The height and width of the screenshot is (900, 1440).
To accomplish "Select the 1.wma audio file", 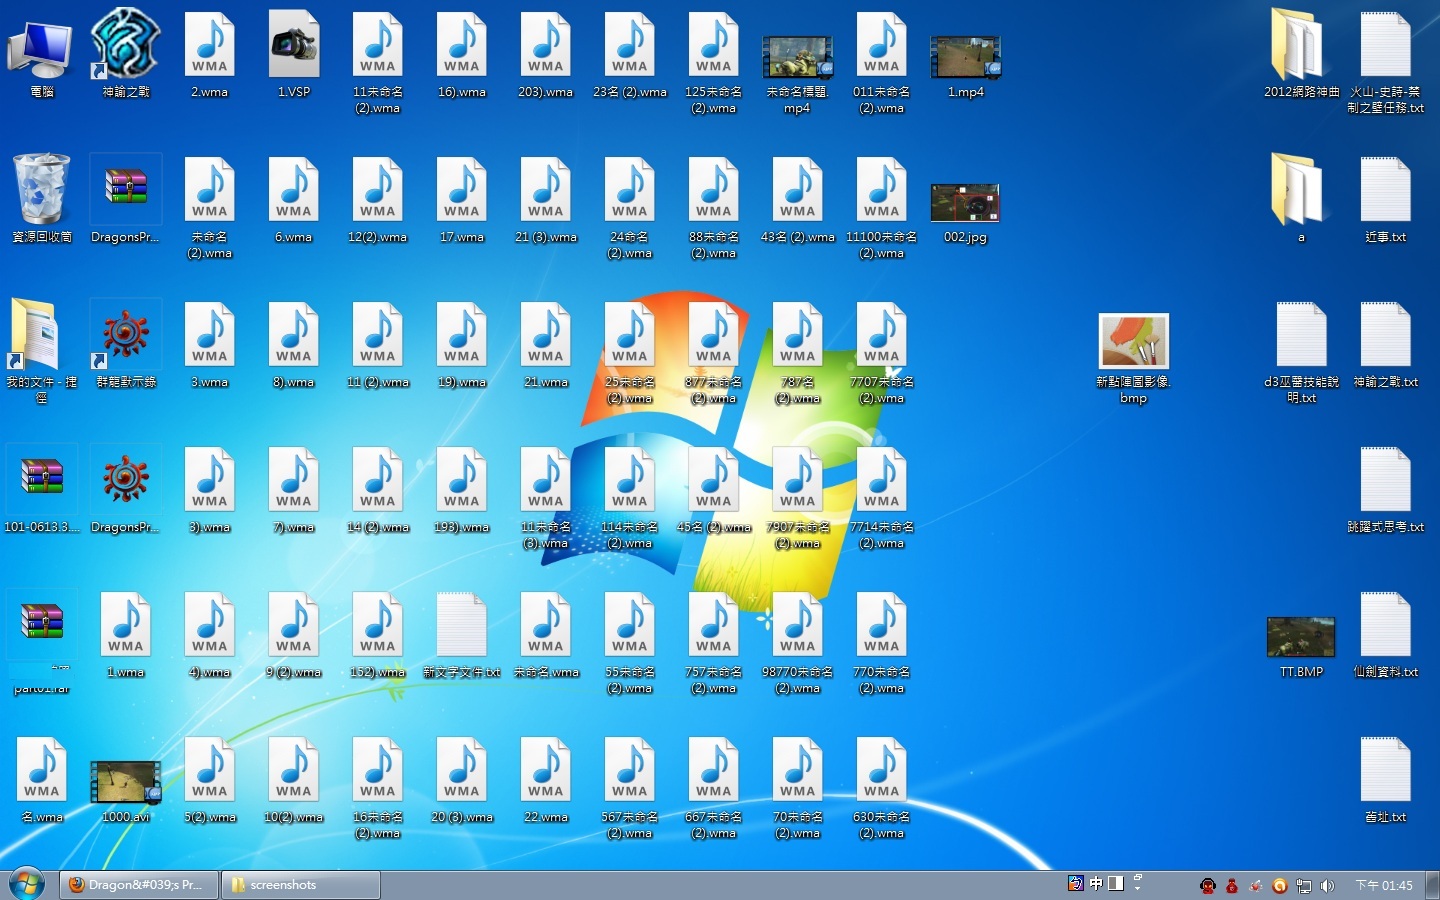I will tap(126, 635).
